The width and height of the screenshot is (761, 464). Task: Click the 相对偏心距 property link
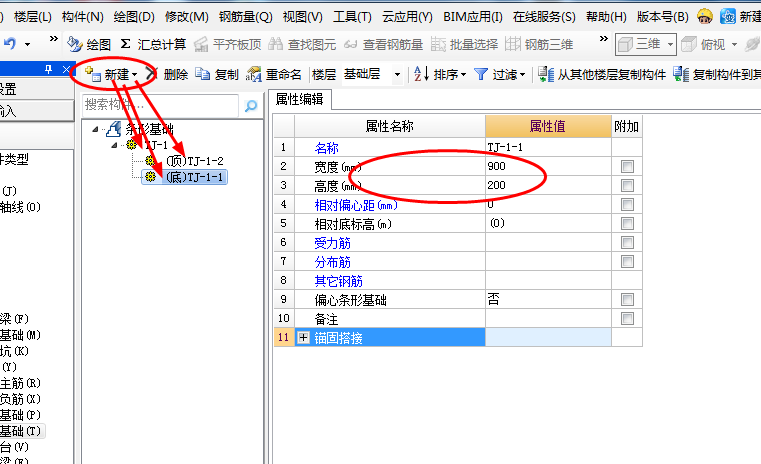pyautogui.click(x=356, y=205)
